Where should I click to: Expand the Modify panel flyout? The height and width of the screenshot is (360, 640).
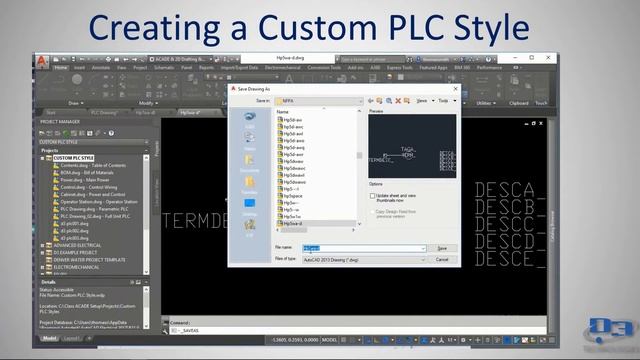tap(148, 103)
